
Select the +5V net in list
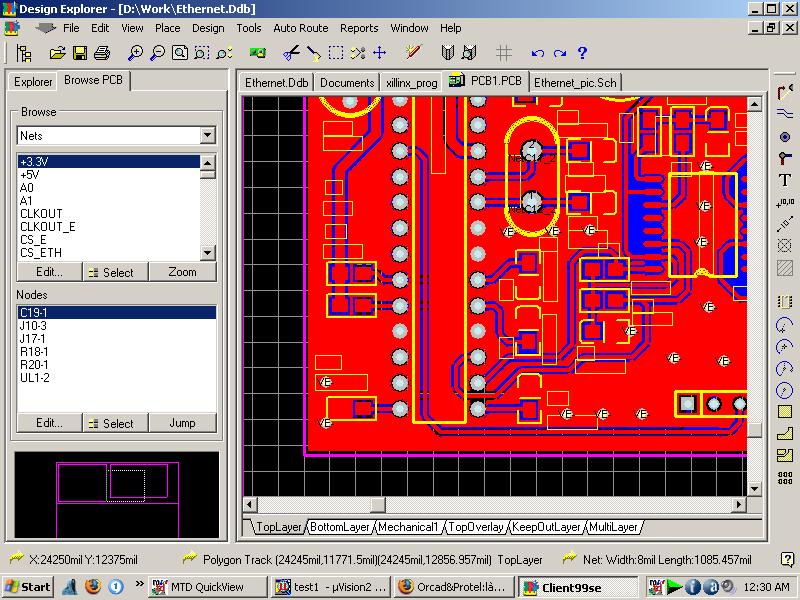(29, 174)
